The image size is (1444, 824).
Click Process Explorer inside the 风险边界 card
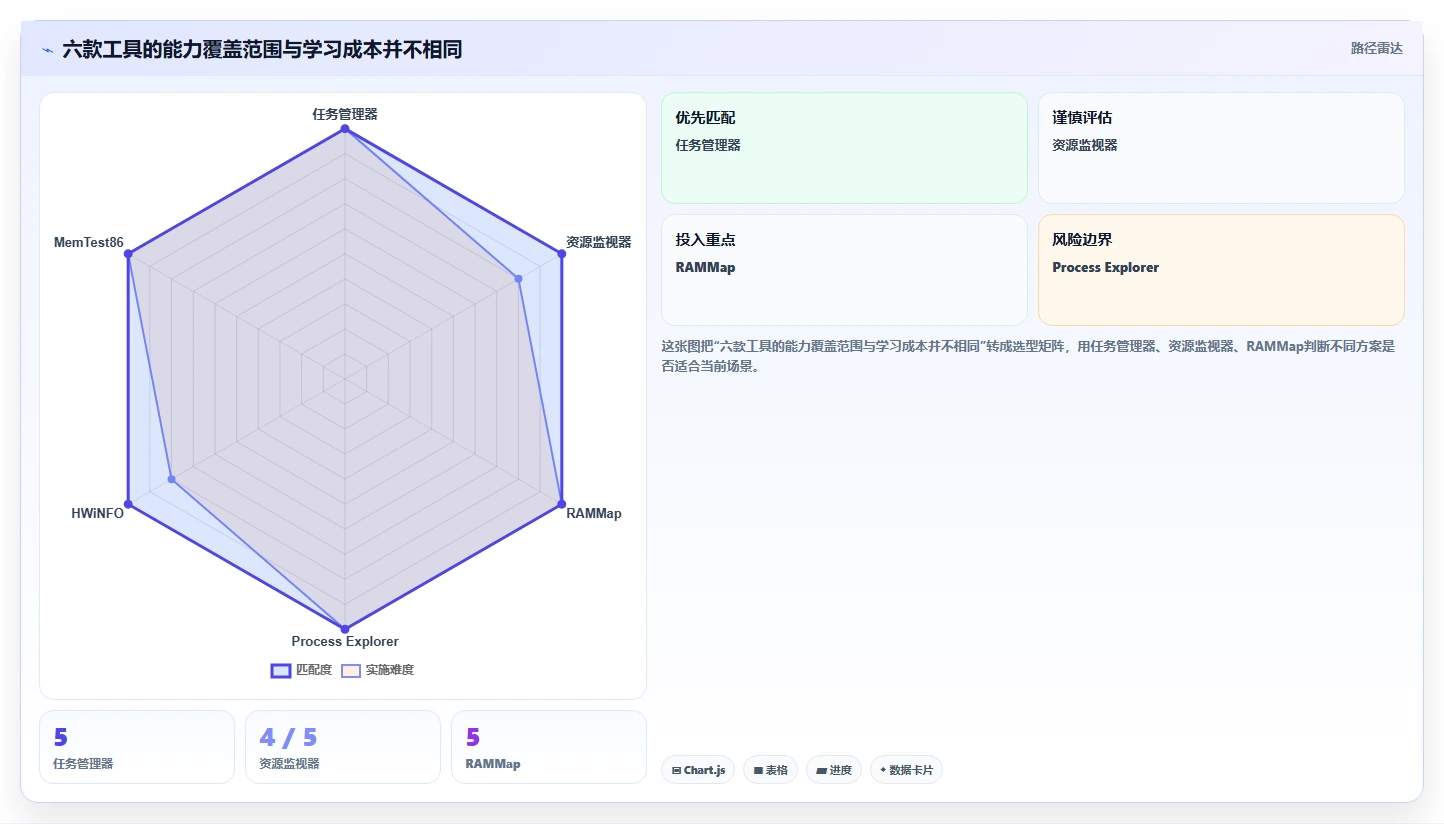pyautogui.click(x=1106, y=267)
